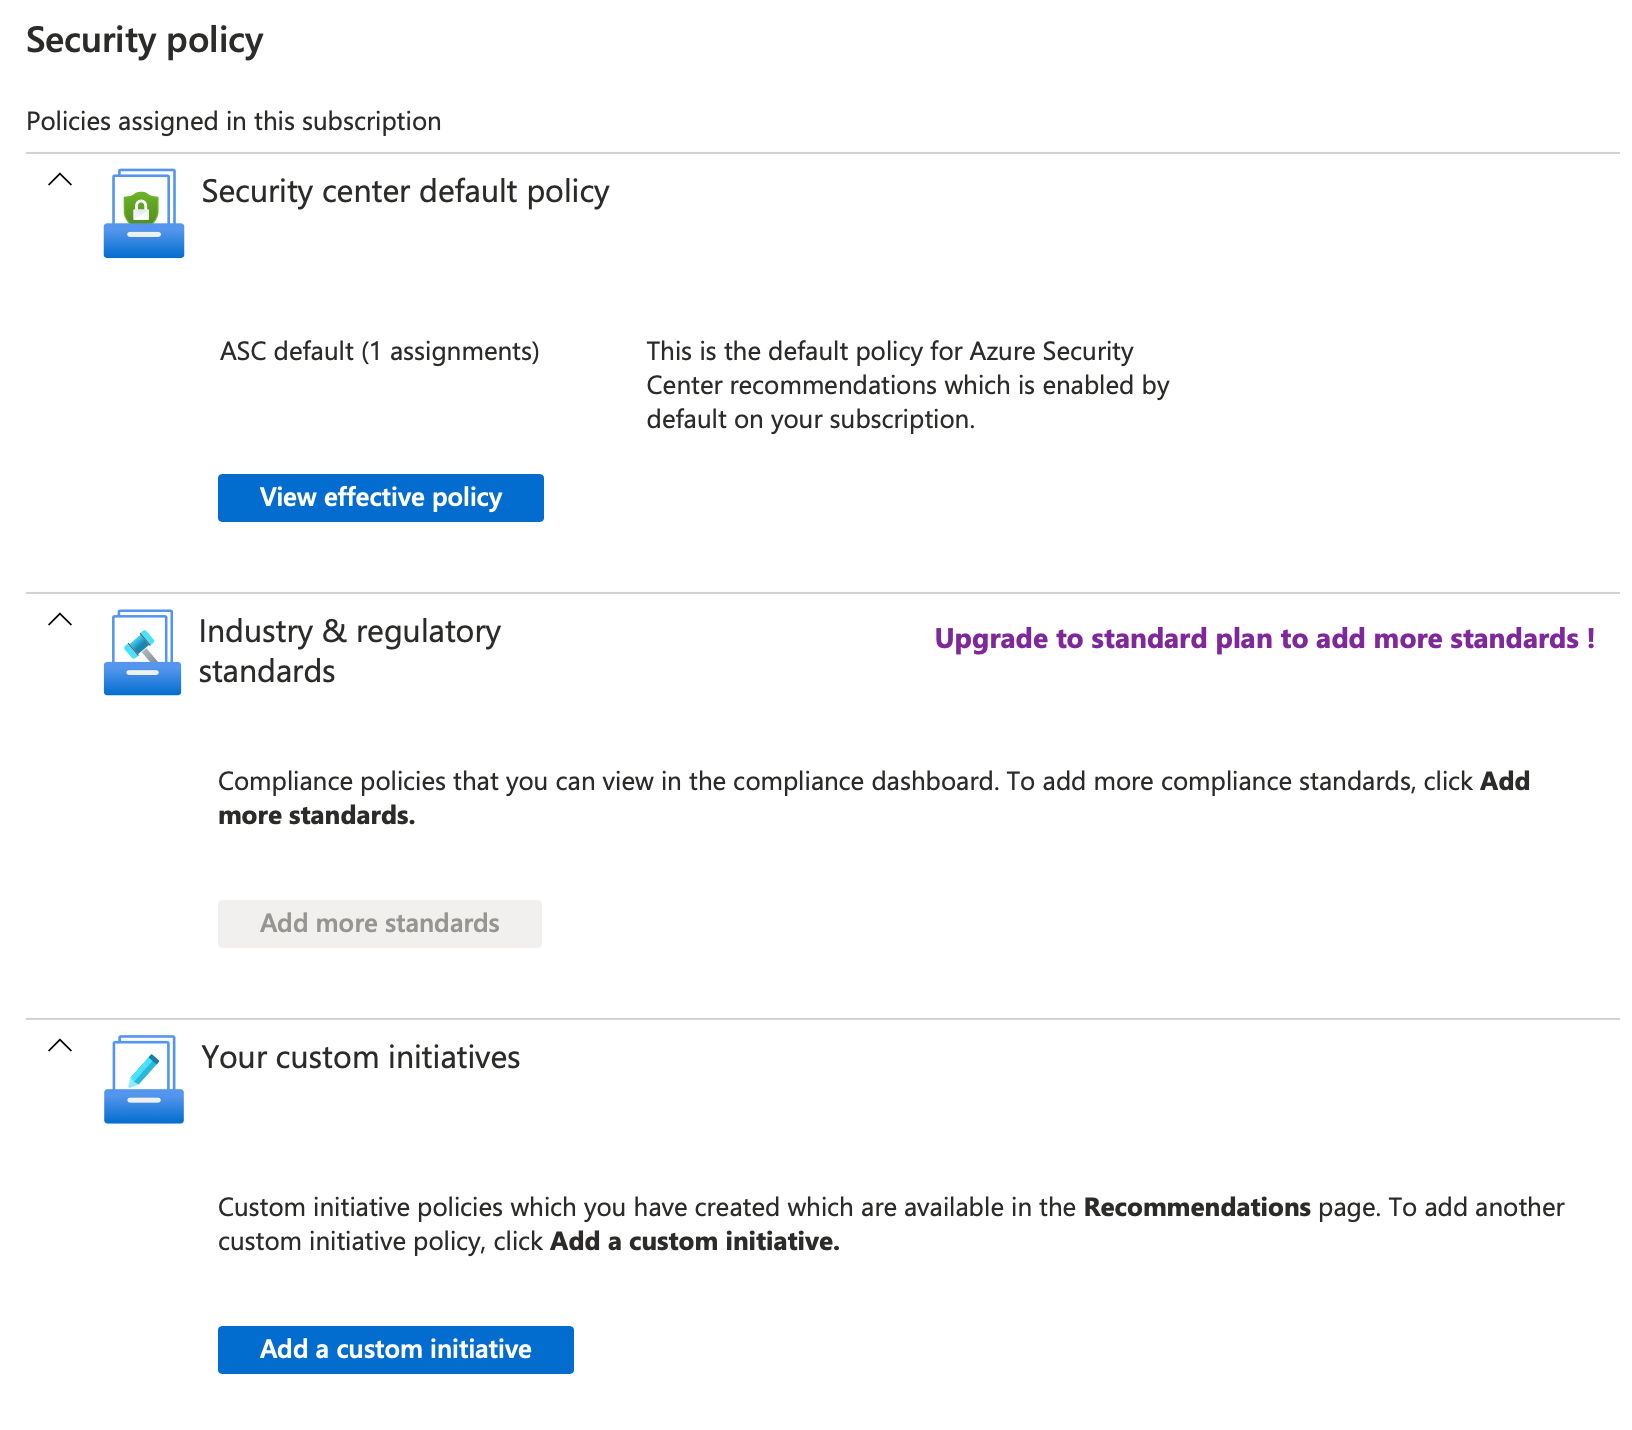Collapse the Your custom initiatives section
Screen dimensions: 1632x1430
point(60,1046)
